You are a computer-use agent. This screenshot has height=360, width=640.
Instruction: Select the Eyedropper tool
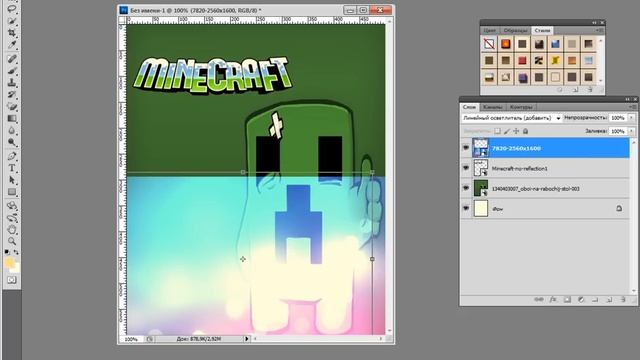tap(12, 44)
